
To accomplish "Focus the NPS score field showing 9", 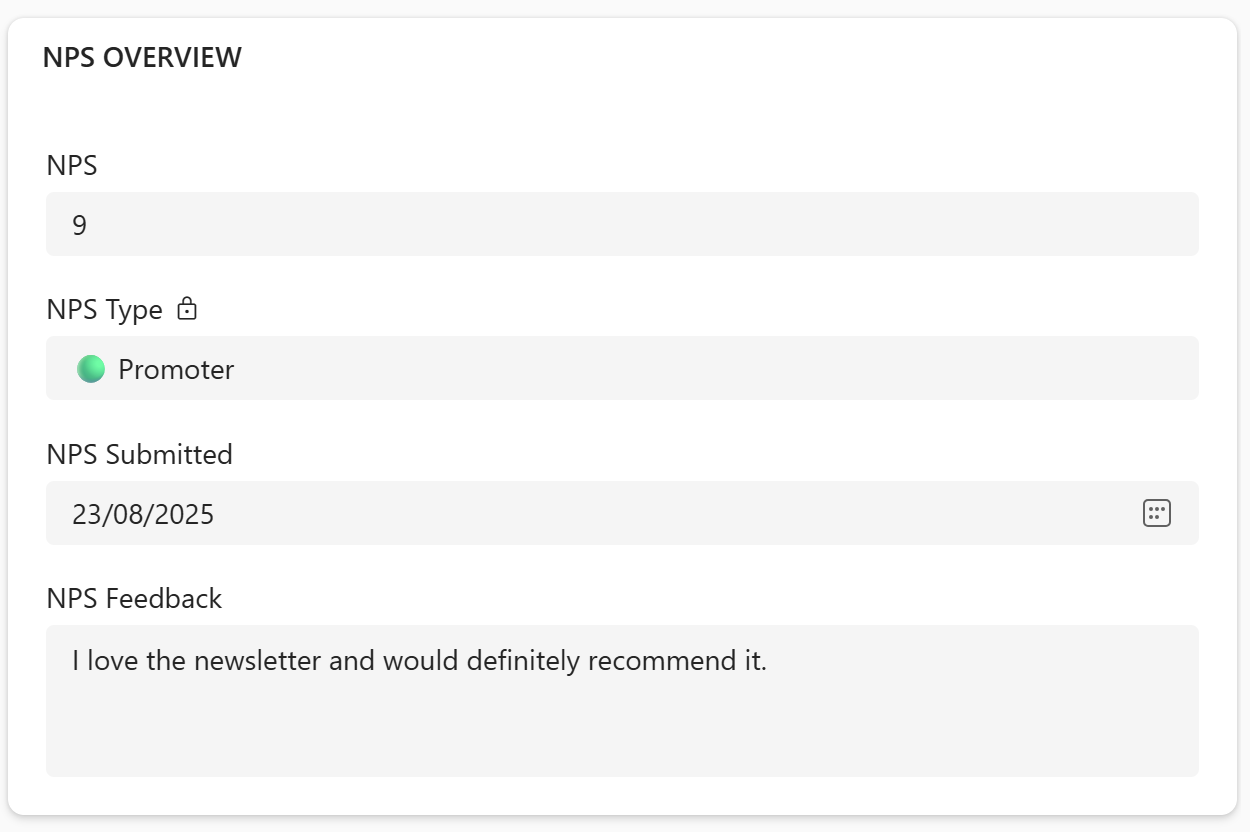I will (622, 224).
